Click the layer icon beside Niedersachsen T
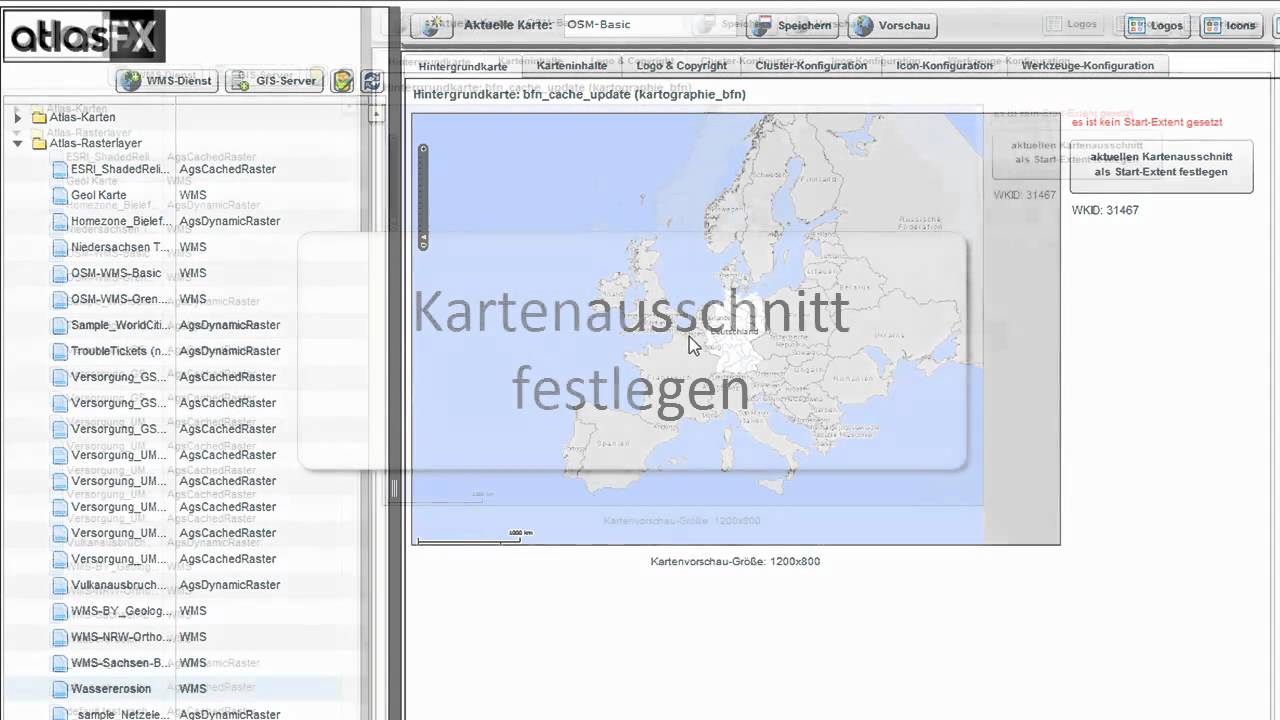 pyautogui.click(x=60, y=247)
